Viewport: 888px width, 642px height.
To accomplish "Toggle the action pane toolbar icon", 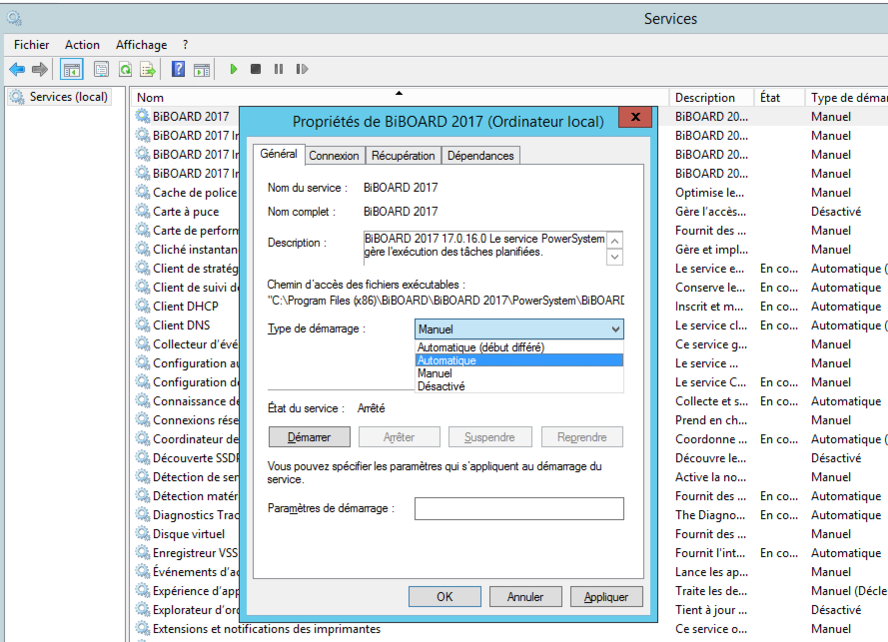I will tap(202, 70).
